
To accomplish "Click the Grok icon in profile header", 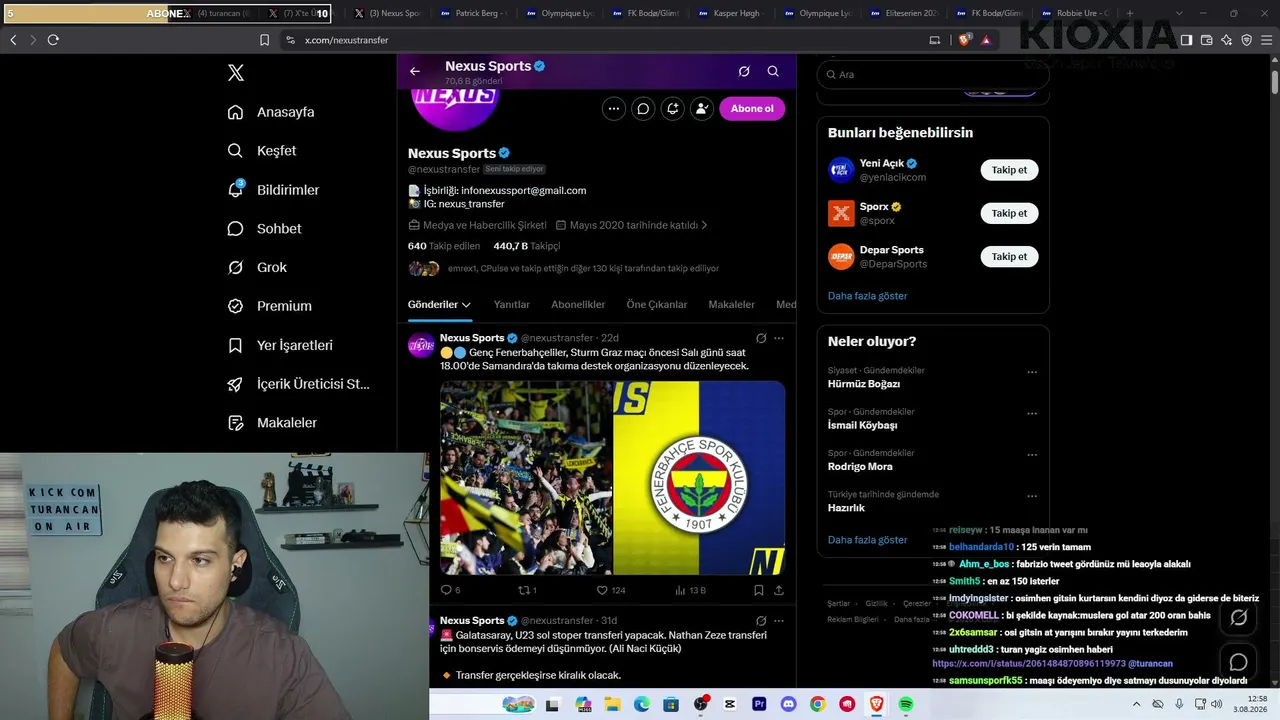I will (x=744, y=71).
